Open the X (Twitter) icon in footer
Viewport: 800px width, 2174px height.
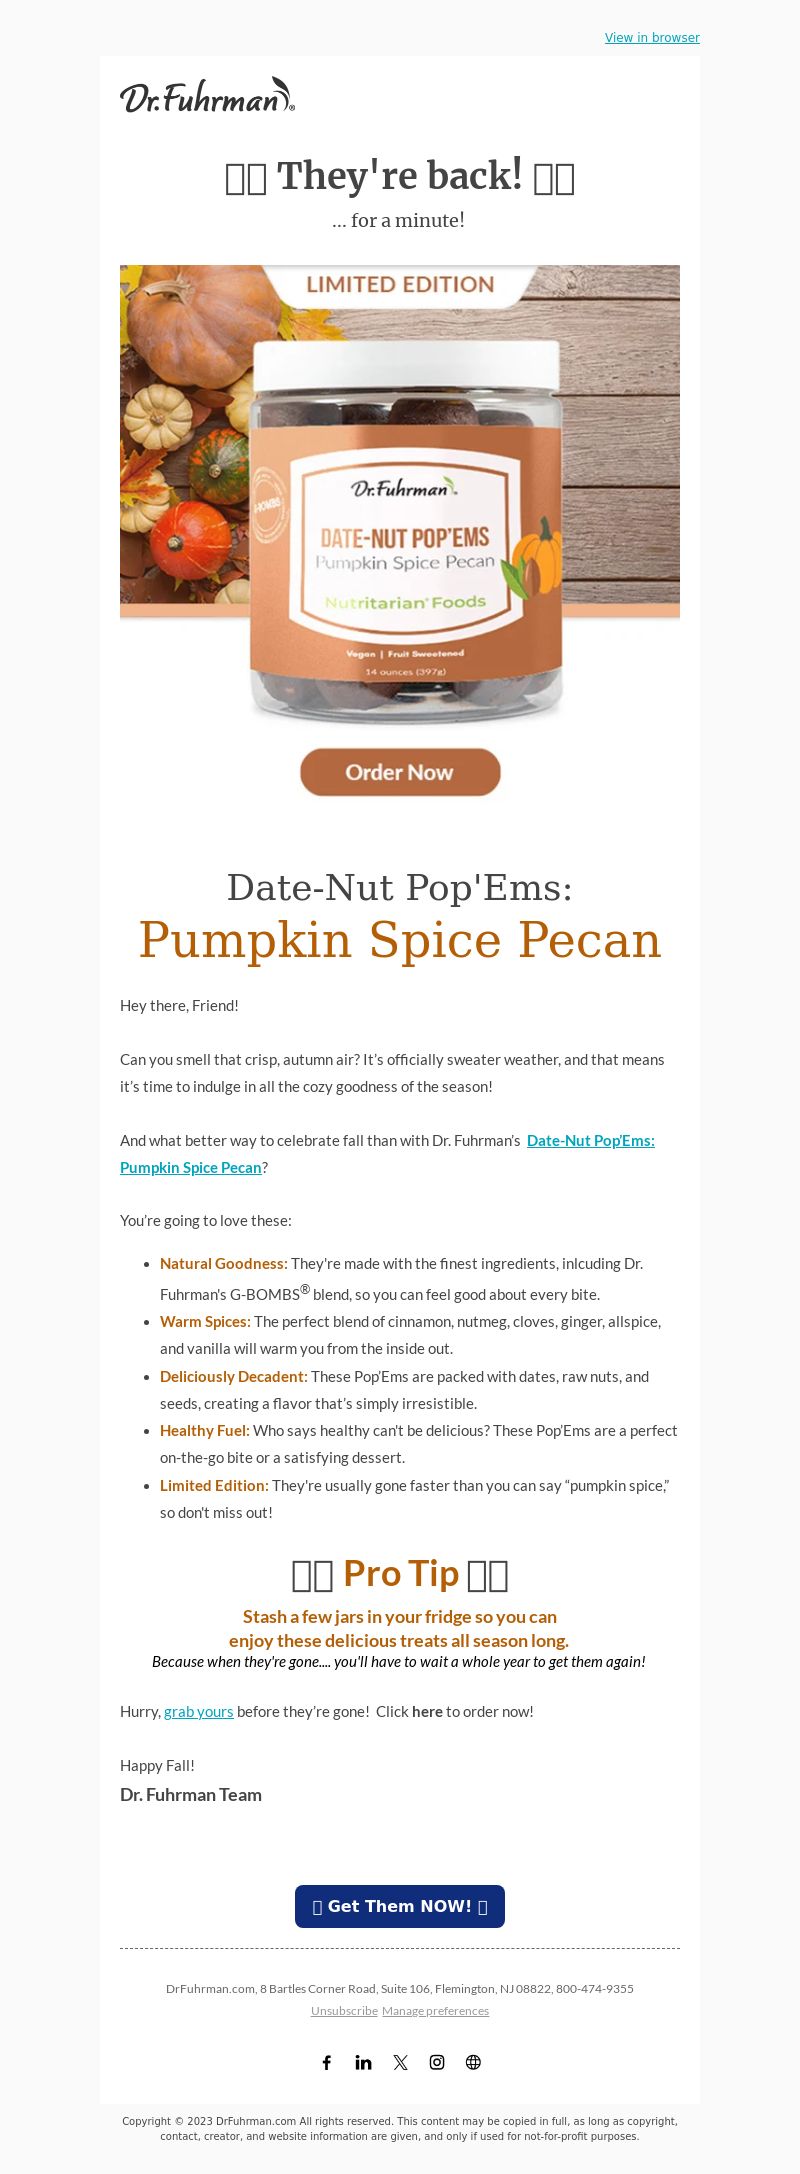[x=400, y=2062]
